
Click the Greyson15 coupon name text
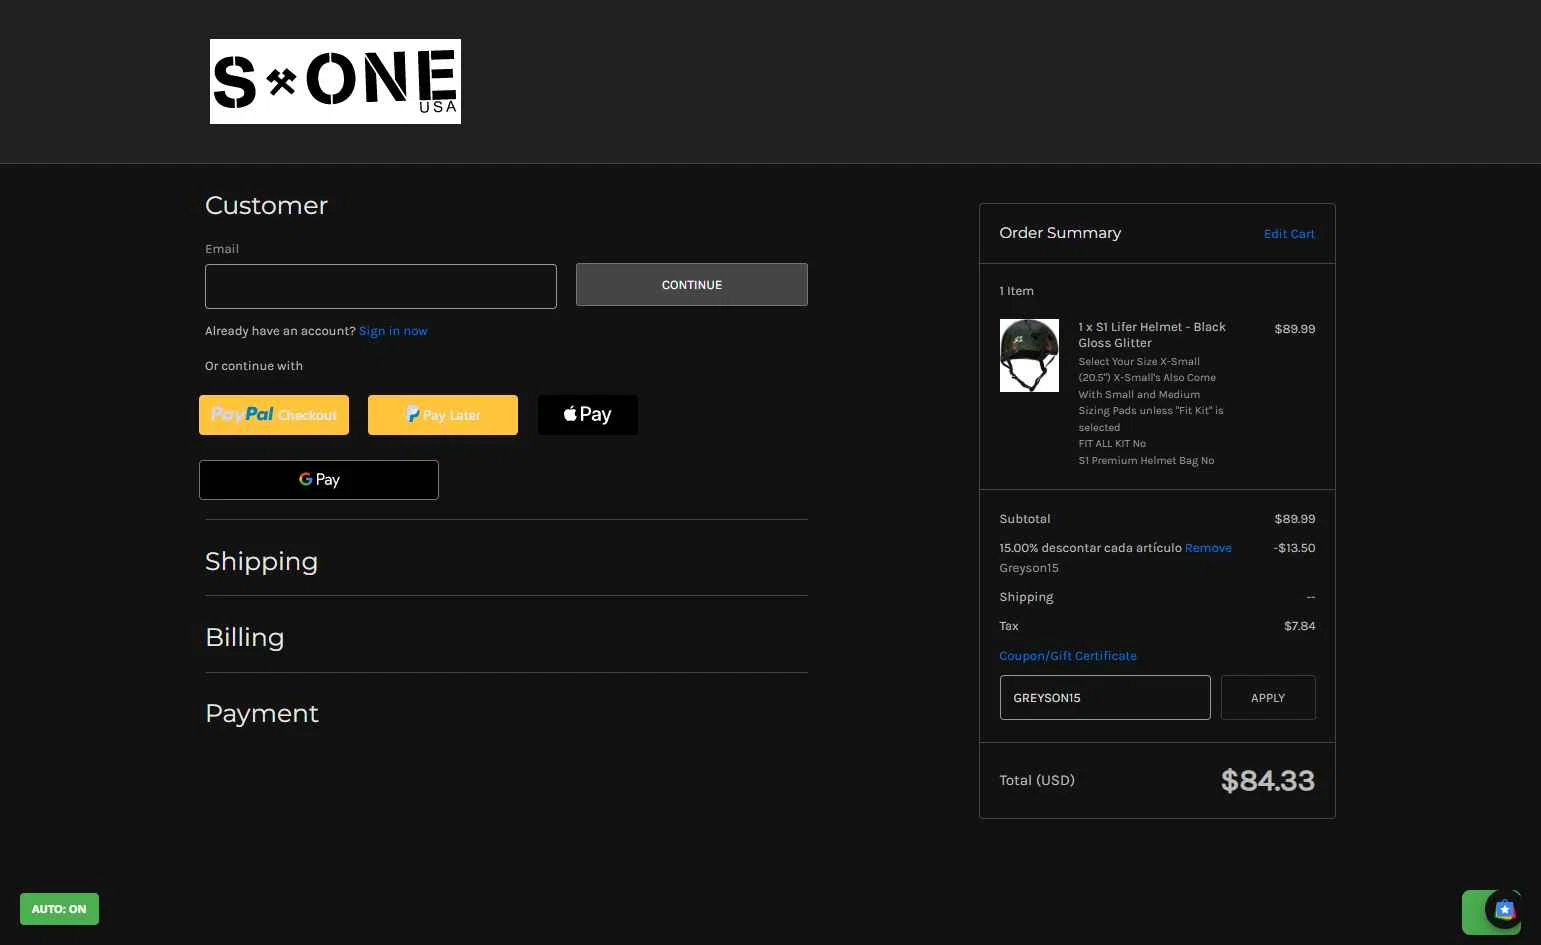[1029, 568]
